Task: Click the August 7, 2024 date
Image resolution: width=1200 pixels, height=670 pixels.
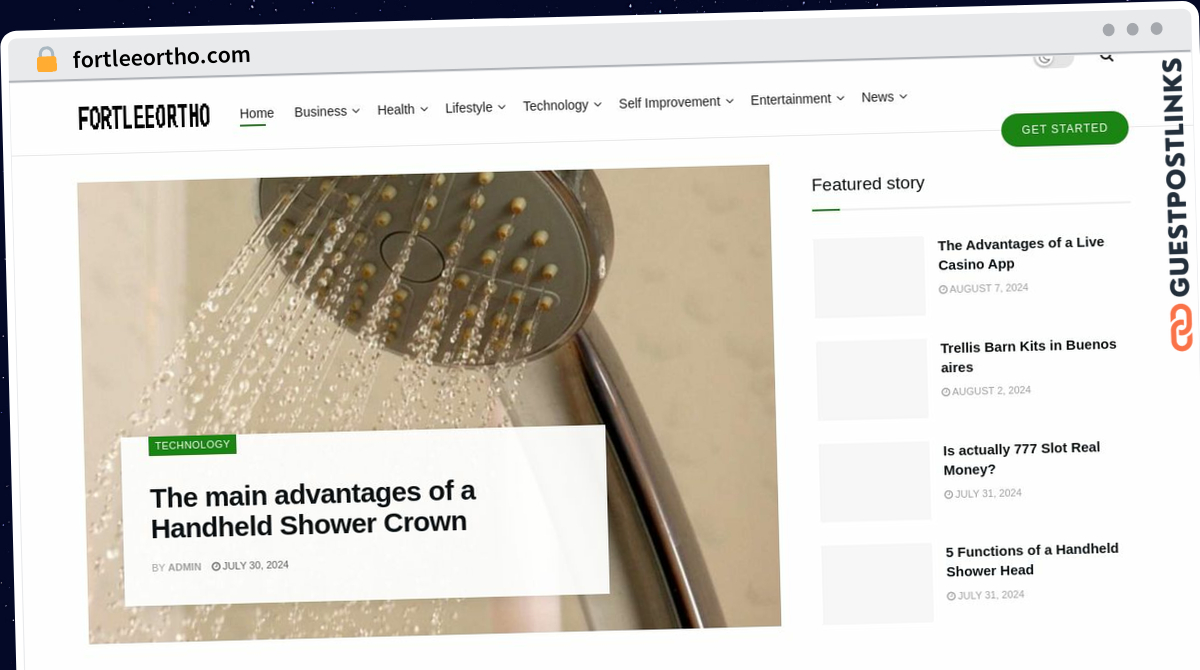Action: click(x=983, y=288)
